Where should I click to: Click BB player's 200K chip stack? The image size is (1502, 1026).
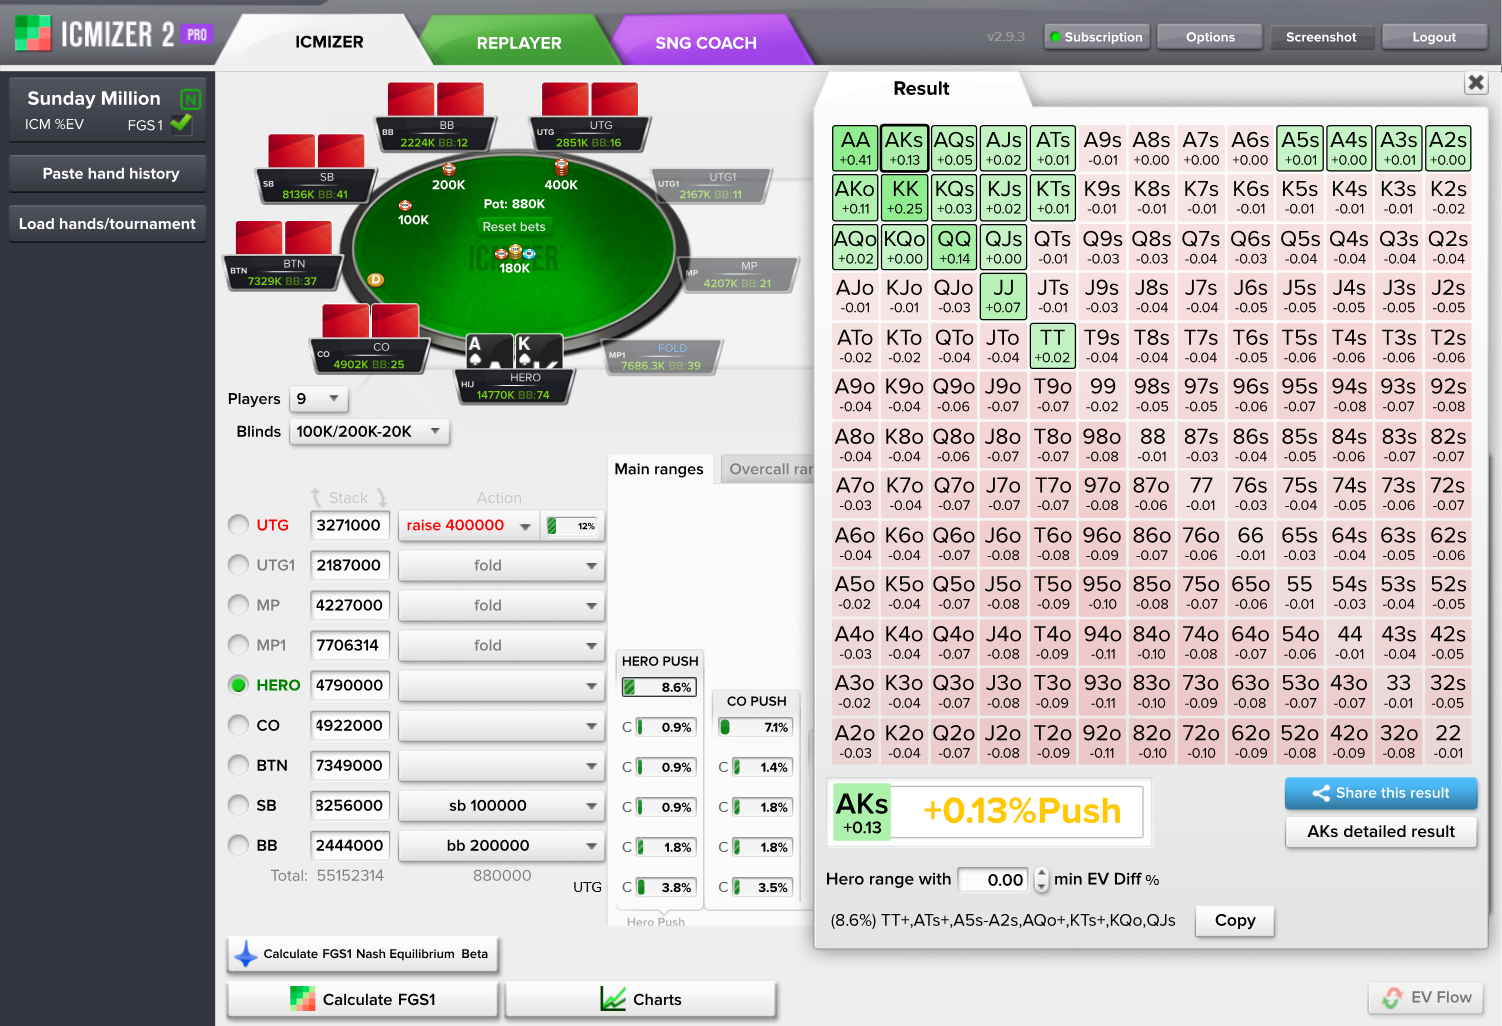pos(449,168)
